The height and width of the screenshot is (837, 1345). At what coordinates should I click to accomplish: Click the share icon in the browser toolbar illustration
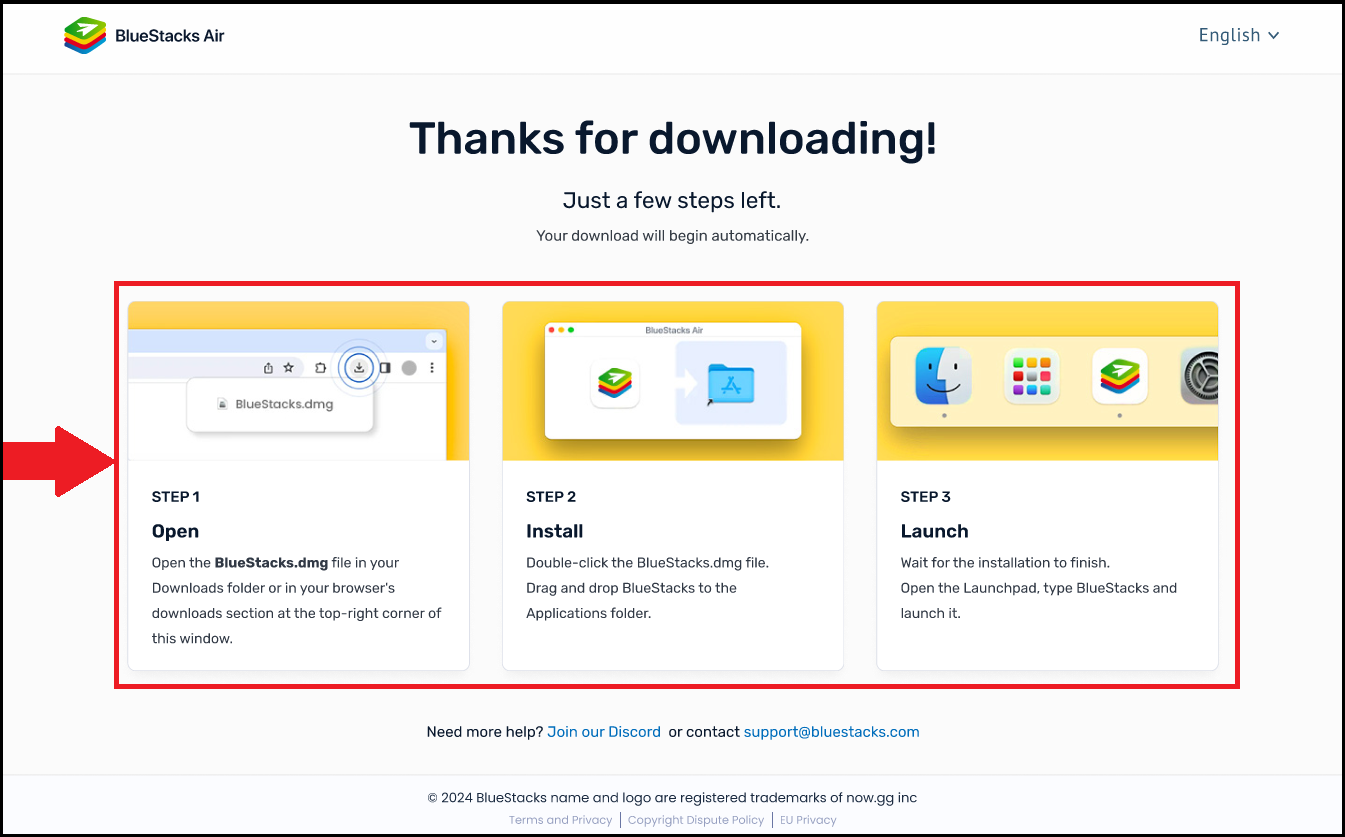(268, 367)
